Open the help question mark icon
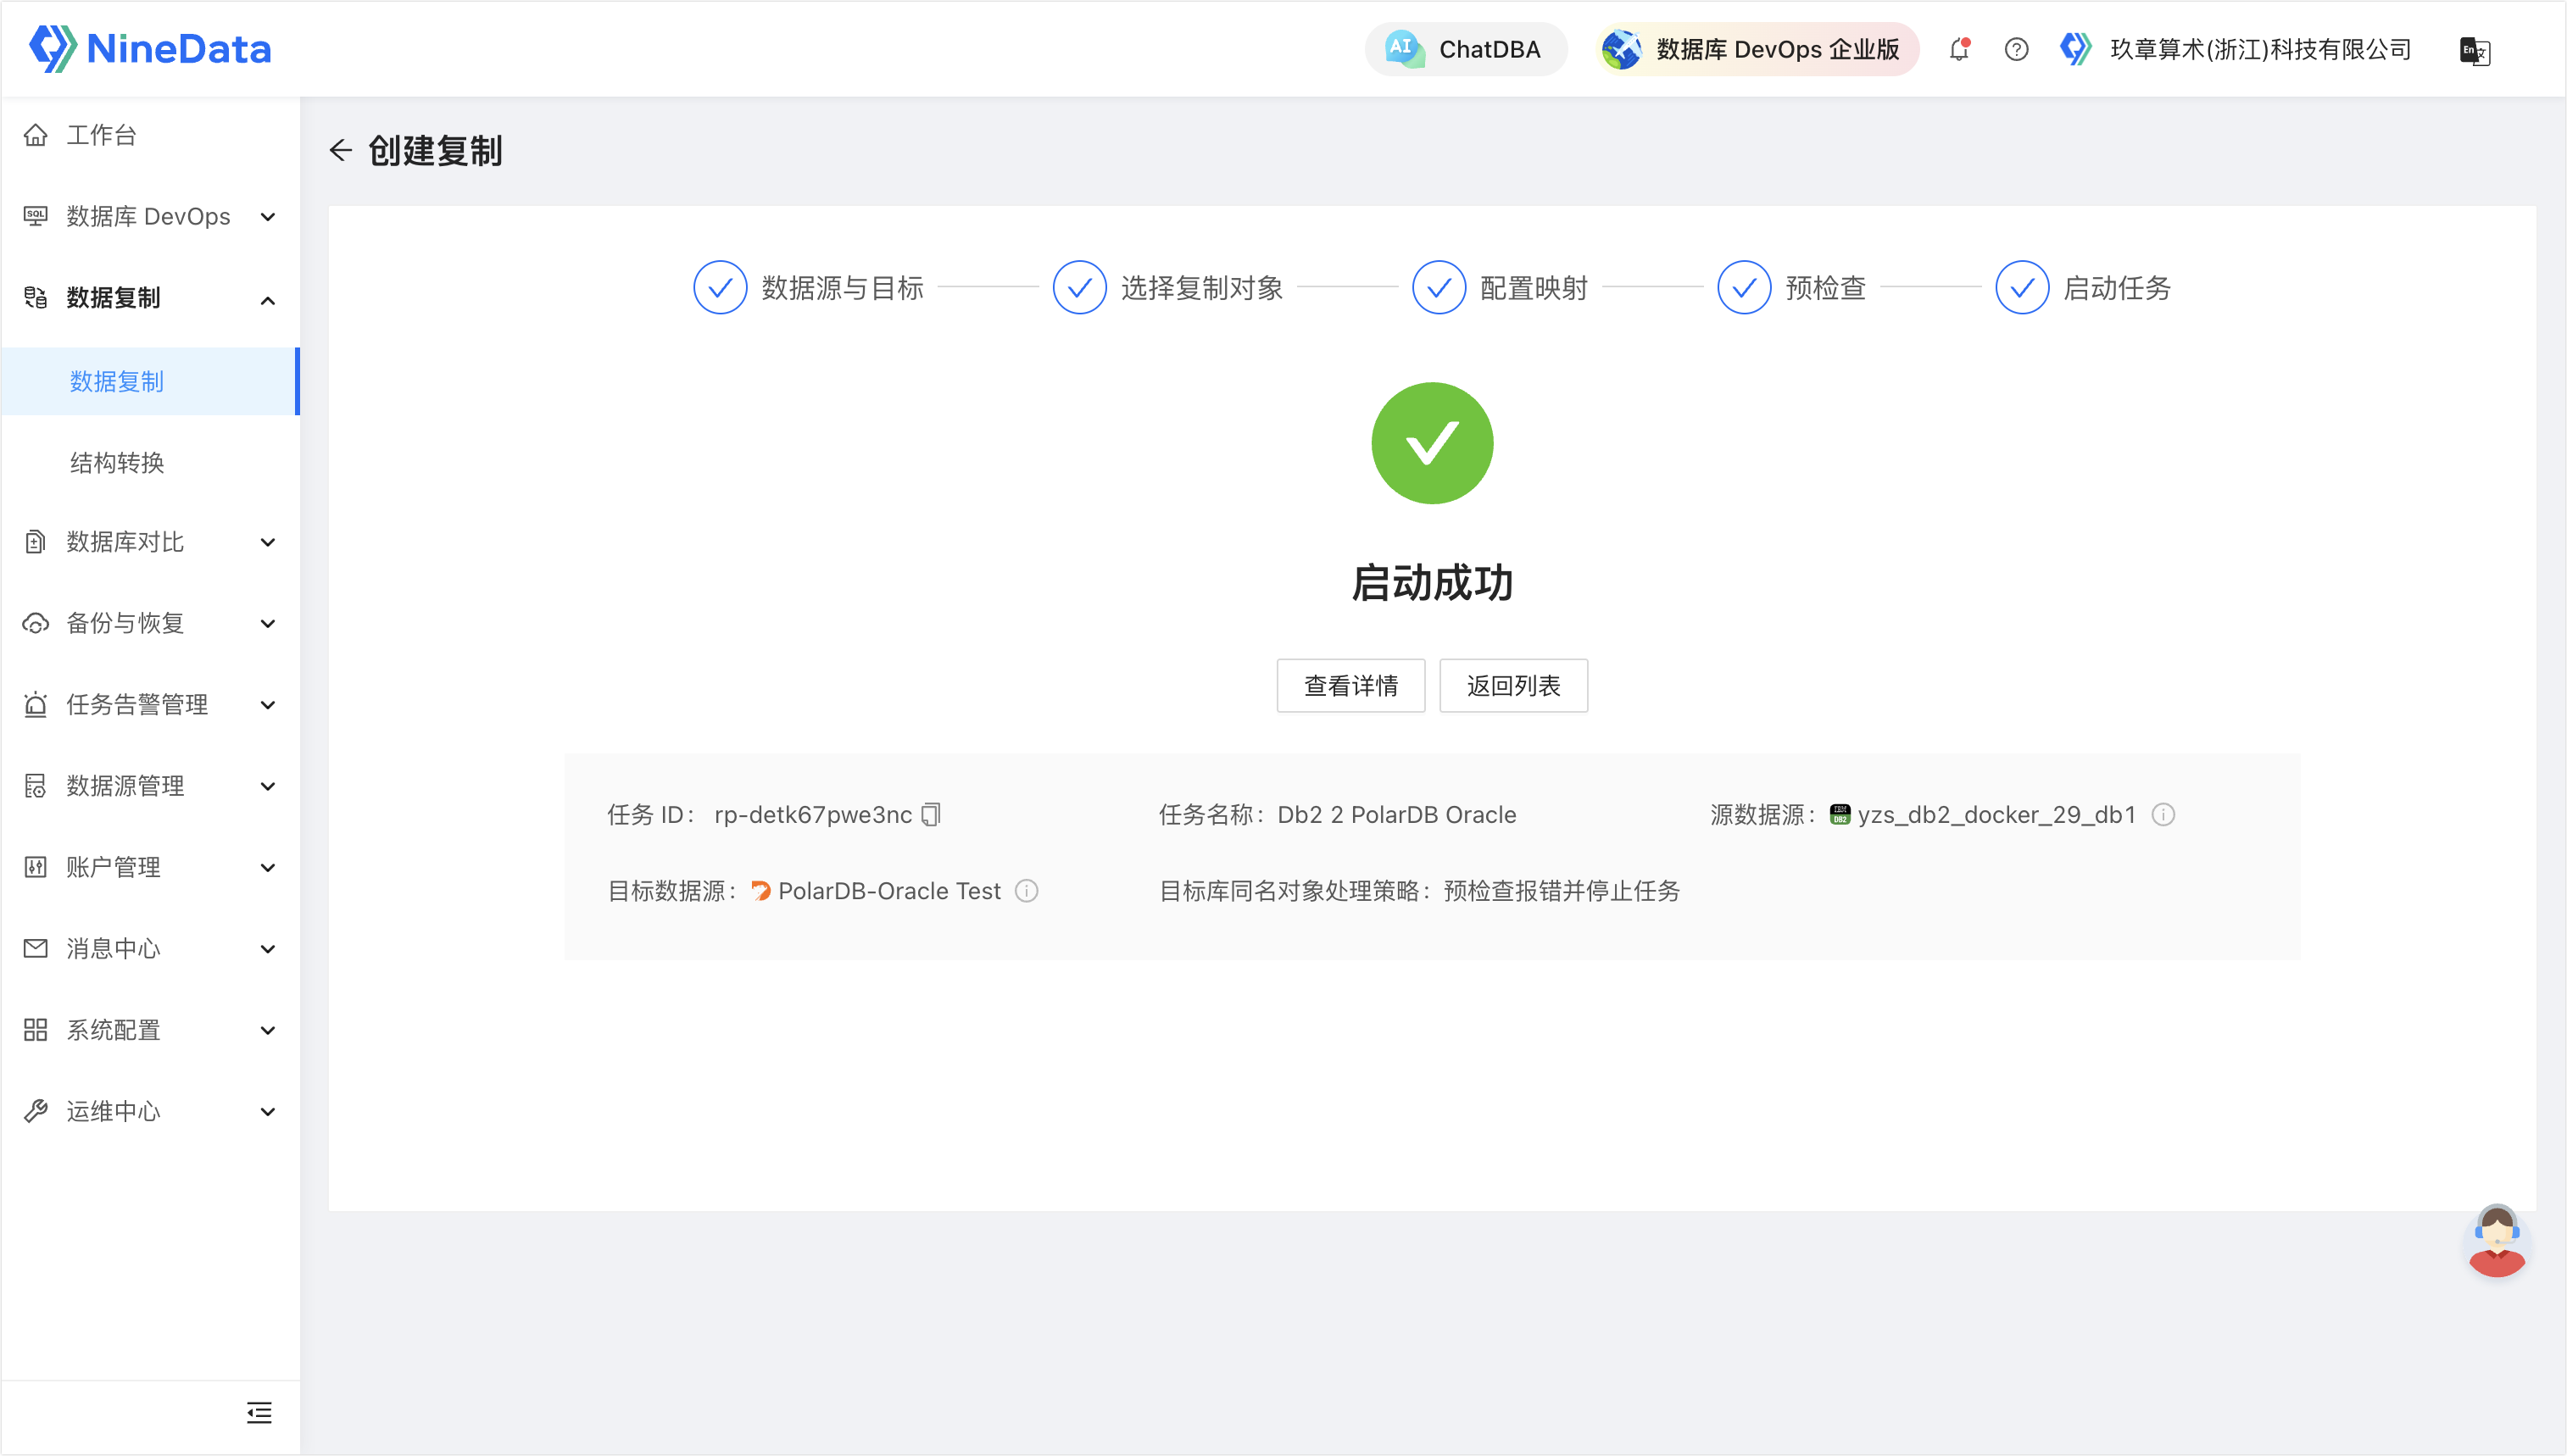Viewport: 2567px width, 1456px height. [2016, 49]
